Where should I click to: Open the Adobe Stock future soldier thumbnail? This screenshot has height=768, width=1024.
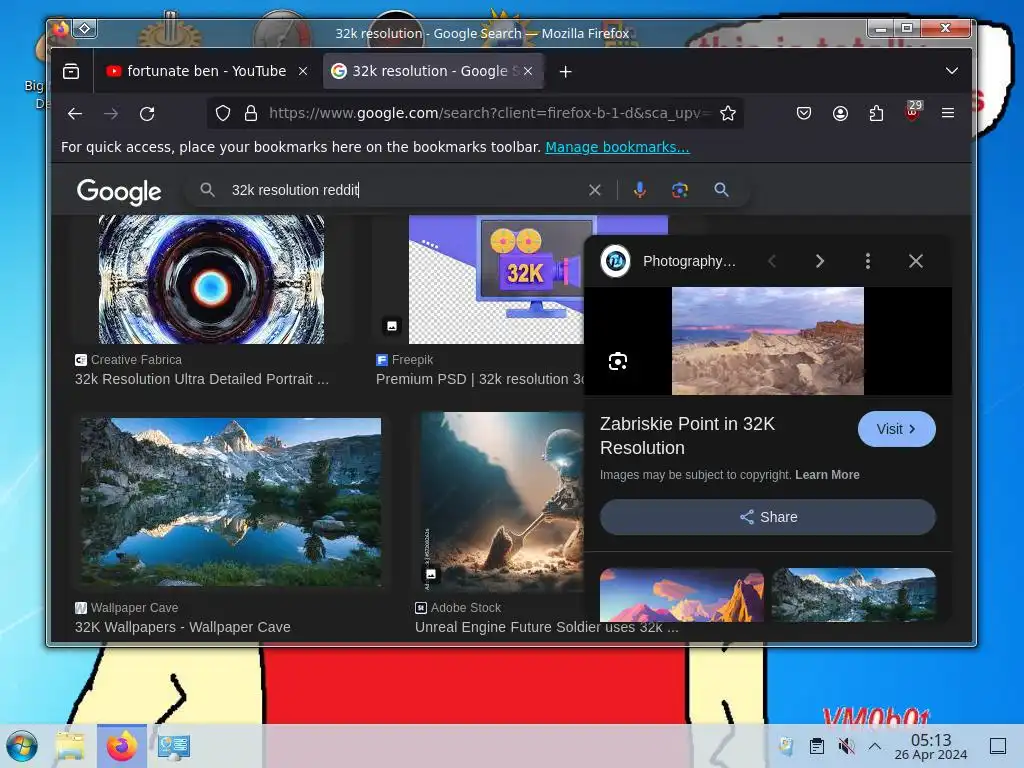coord(502,502)
